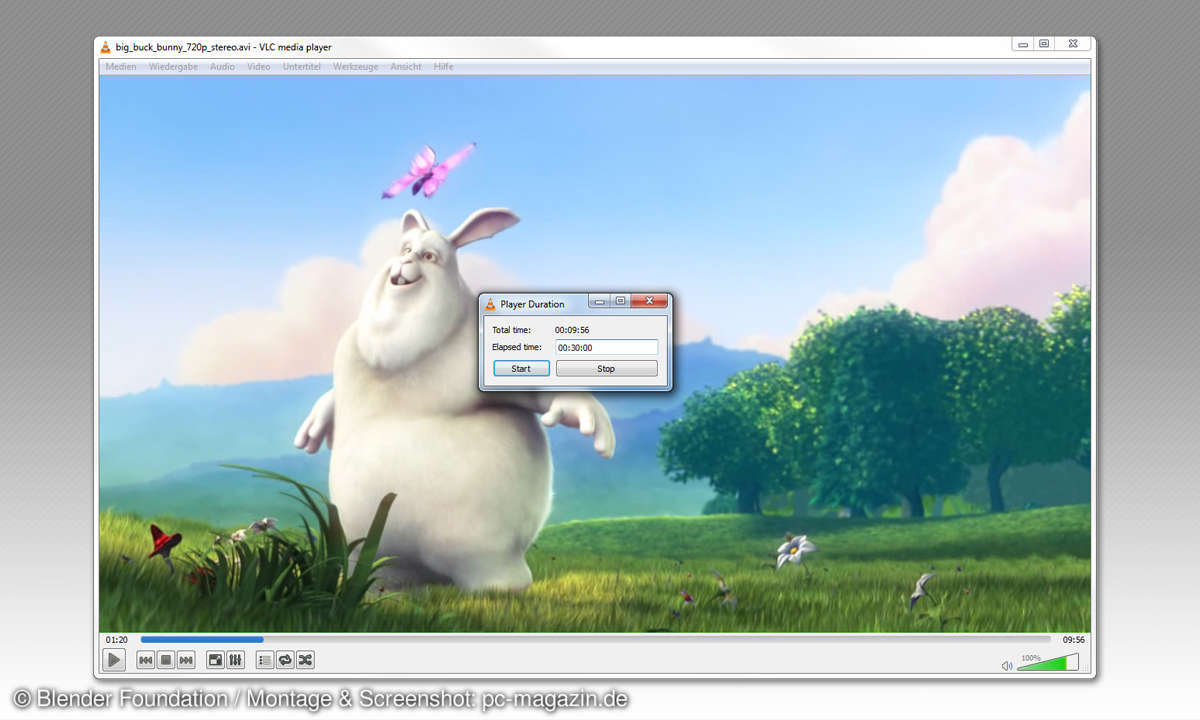Toggle shuffle random playback icon

[x=306, y=660]
